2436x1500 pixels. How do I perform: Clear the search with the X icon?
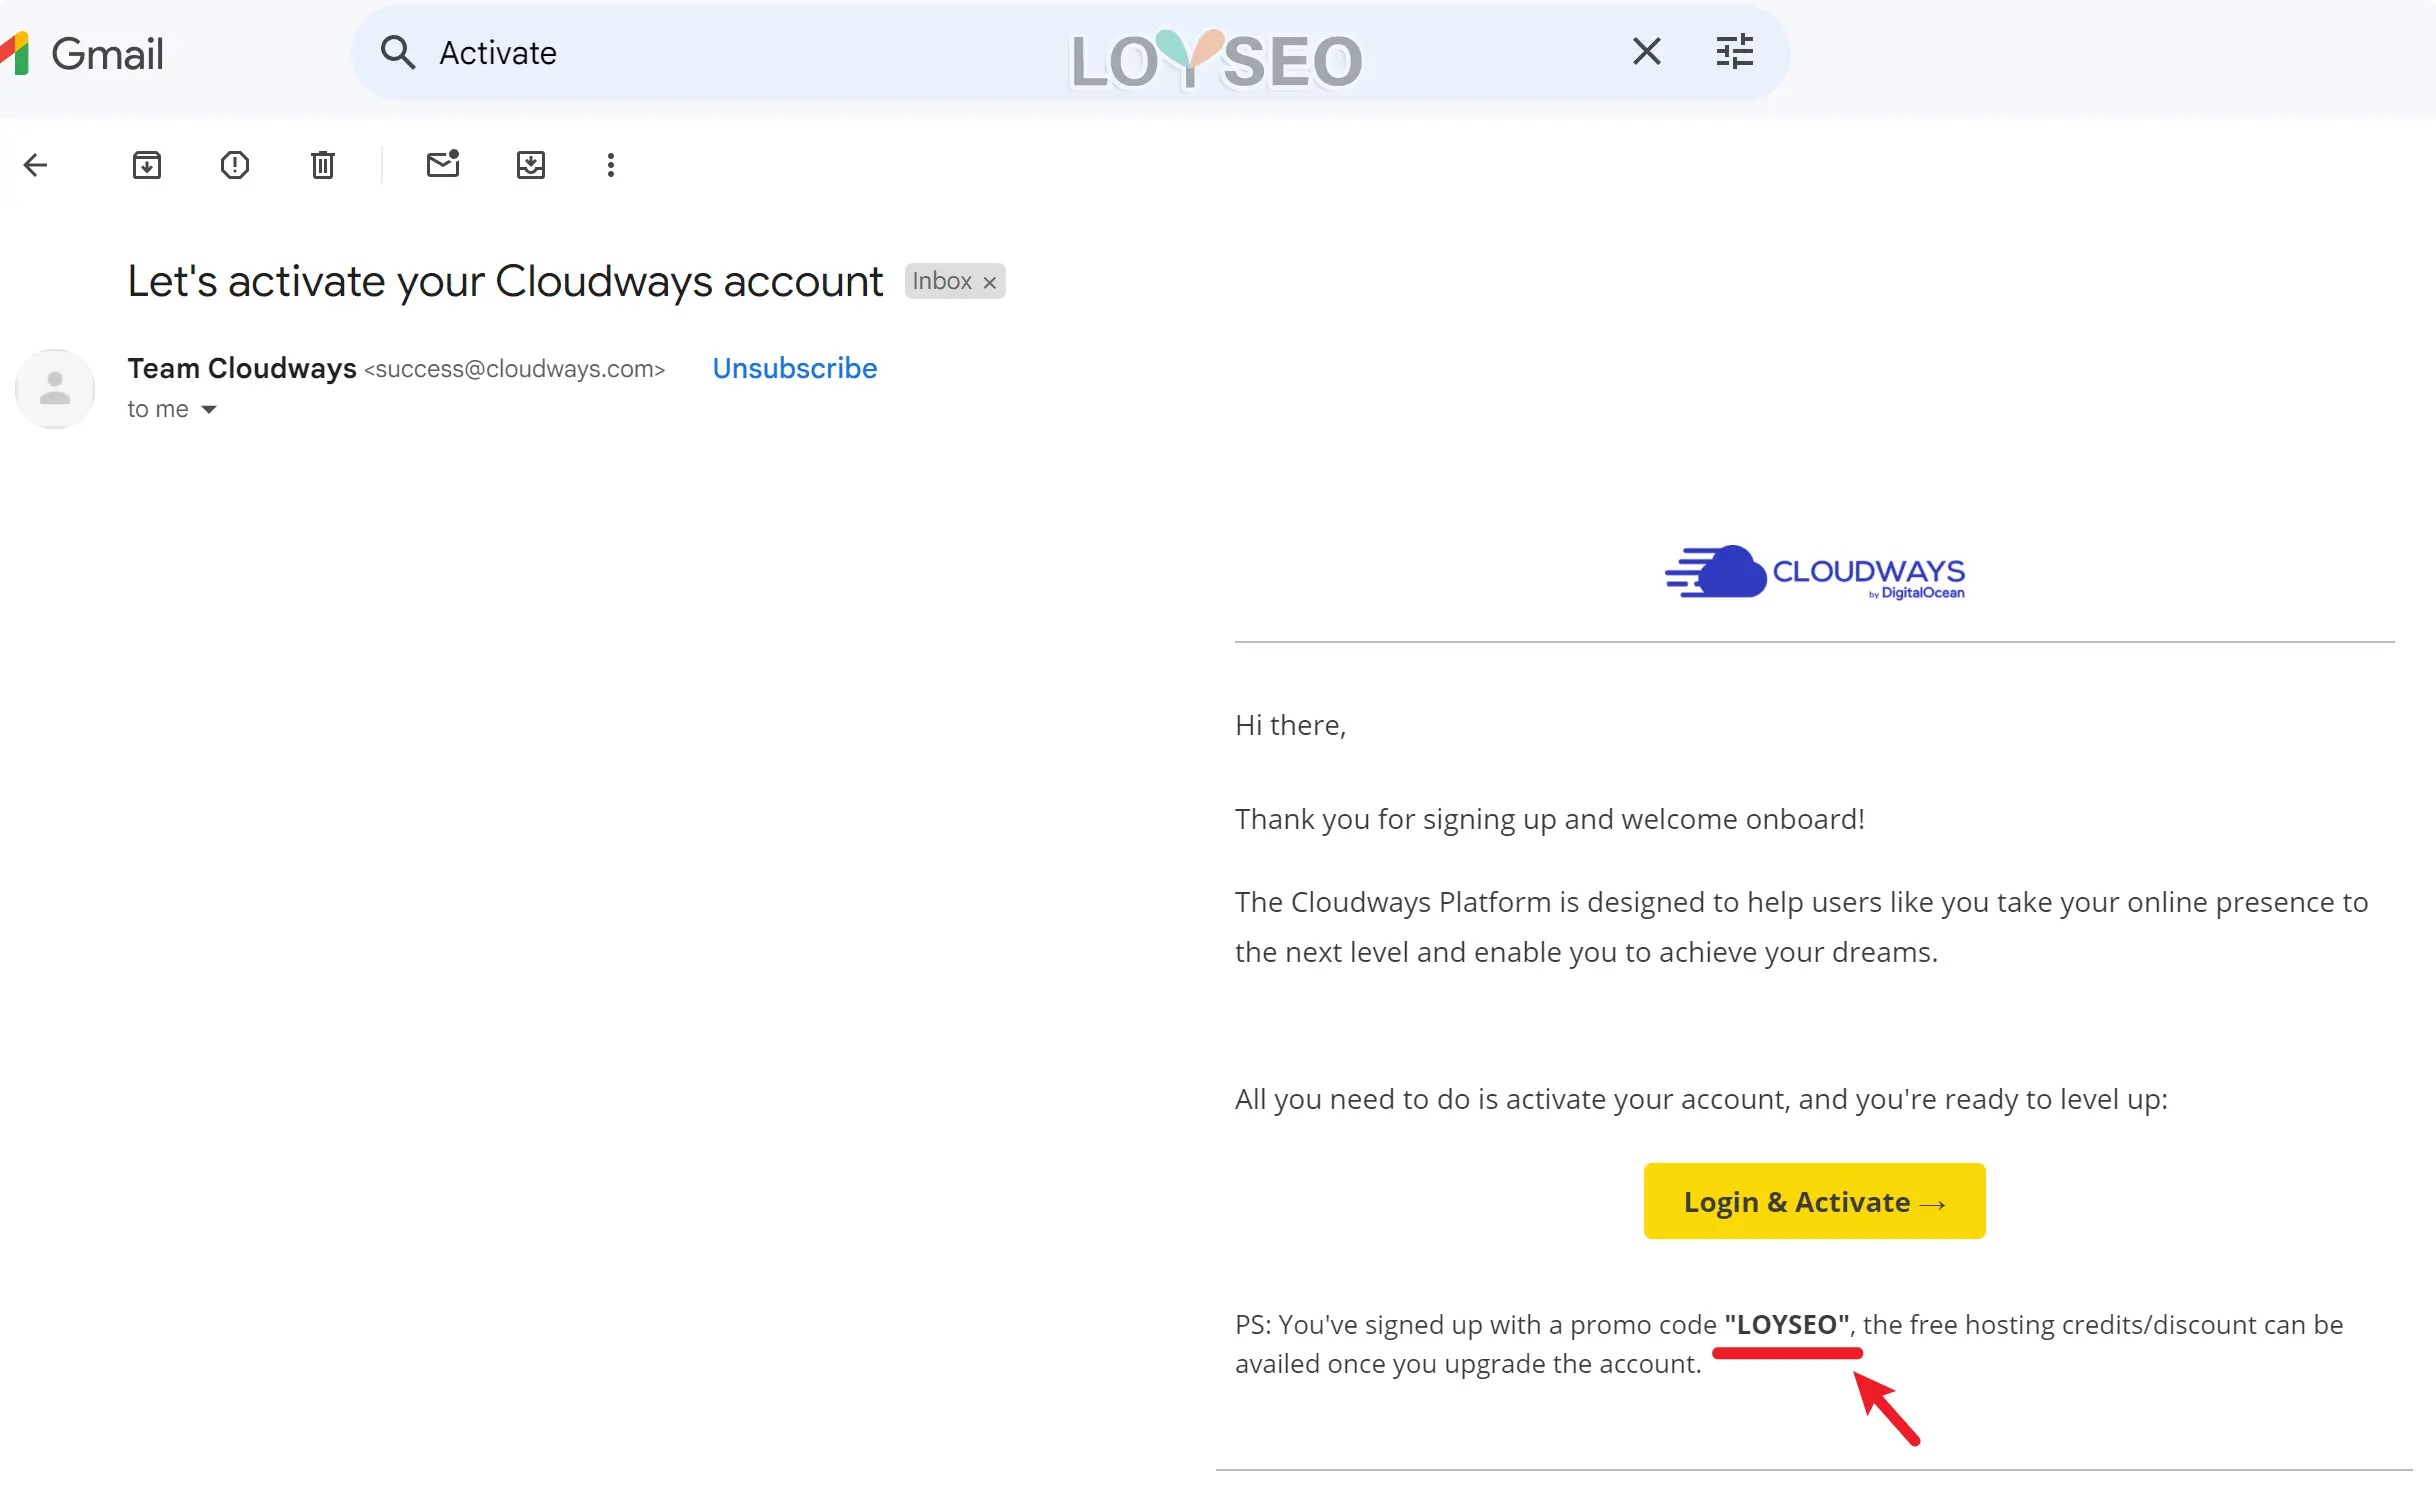click(x=1646, y=51)
